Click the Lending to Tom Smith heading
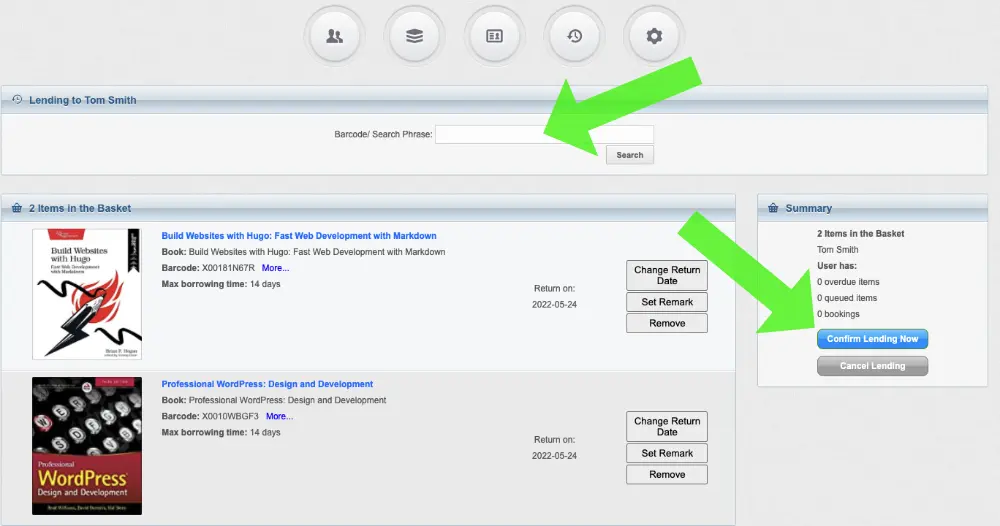 tap(83, 100)
